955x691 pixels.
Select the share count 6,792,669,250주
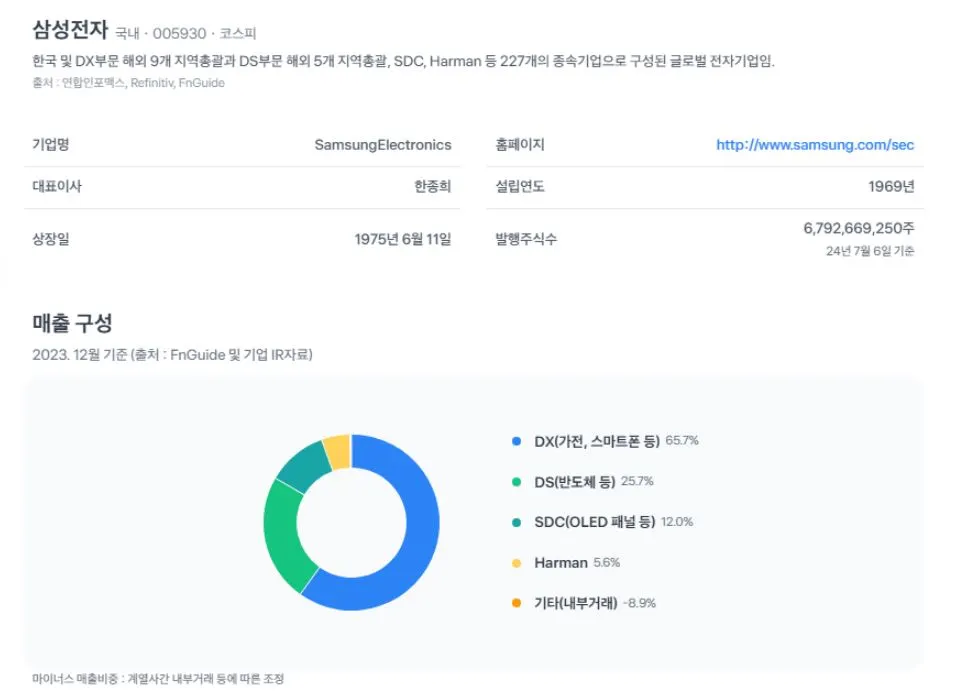(x=859, y=228)
